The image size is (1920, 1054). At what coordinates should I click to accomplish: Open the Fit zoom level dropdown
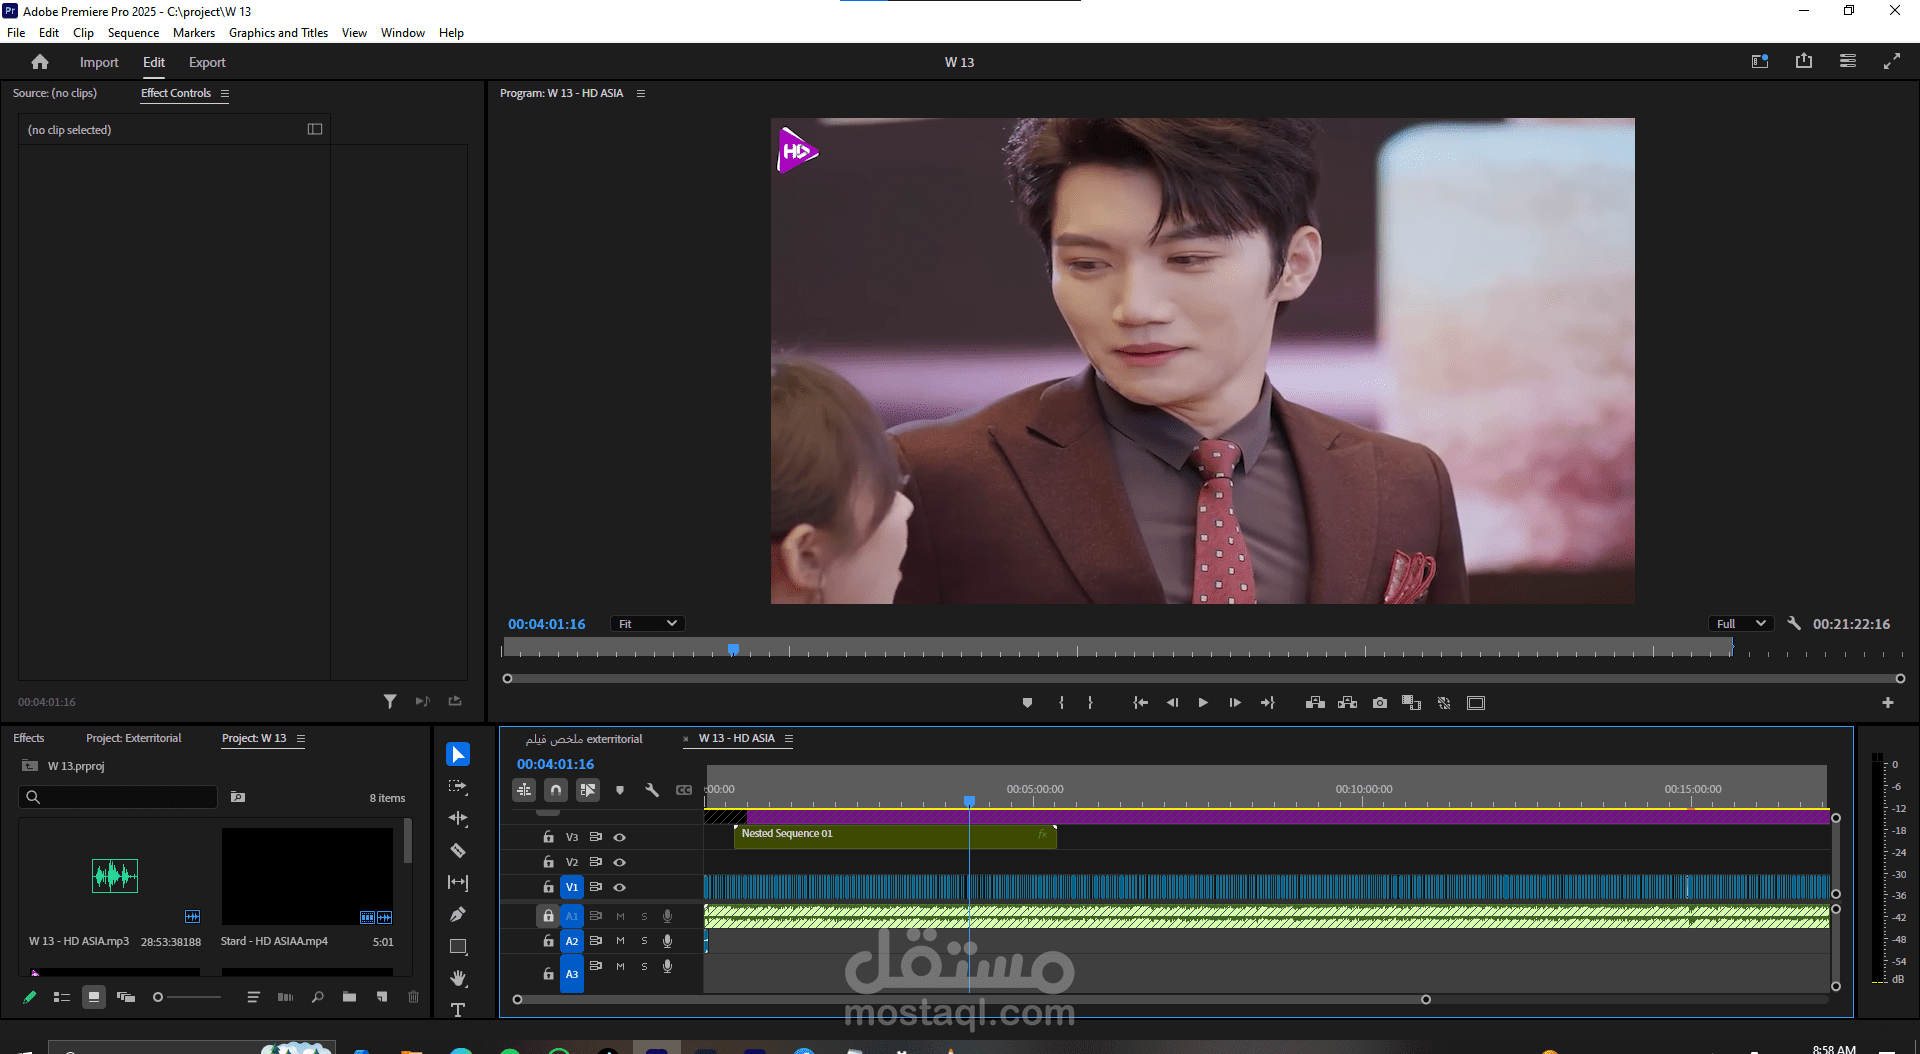coord(647,624)
